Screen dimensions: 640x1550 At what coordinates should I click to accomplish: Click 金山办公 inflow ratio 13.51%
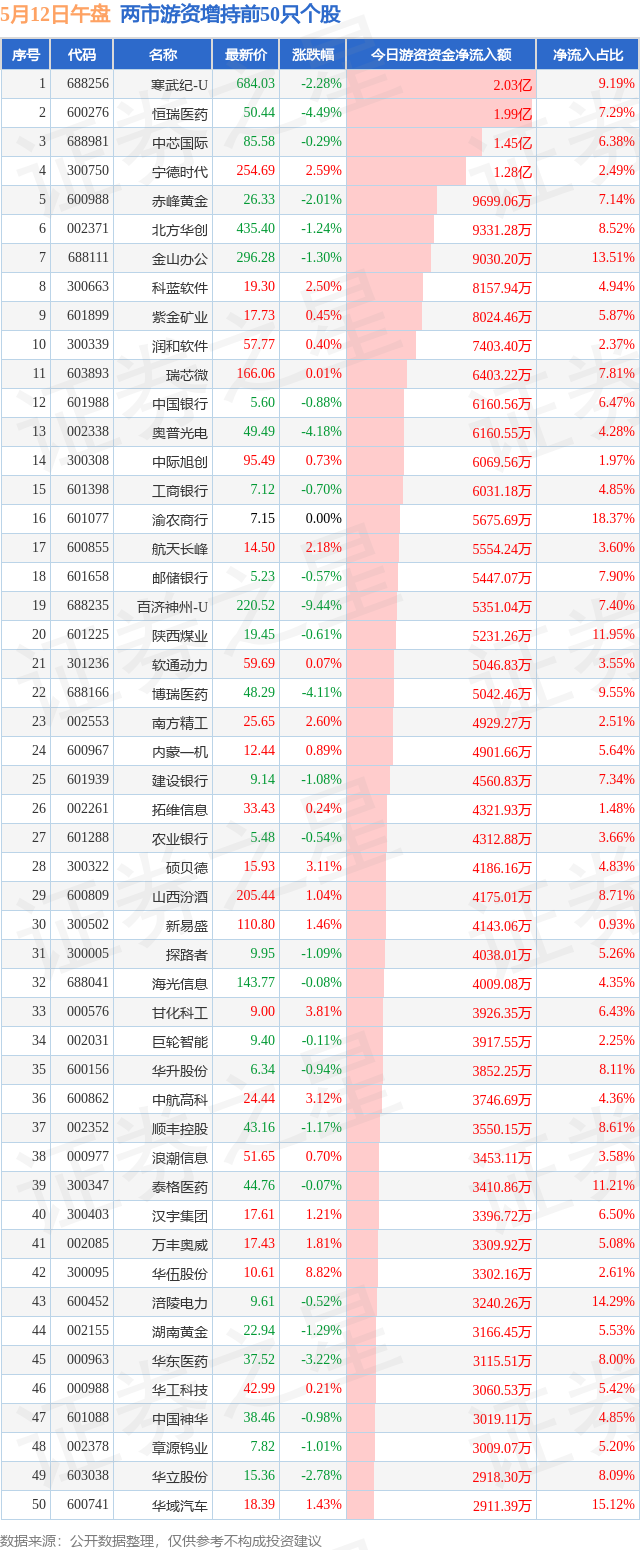point(614,258)
